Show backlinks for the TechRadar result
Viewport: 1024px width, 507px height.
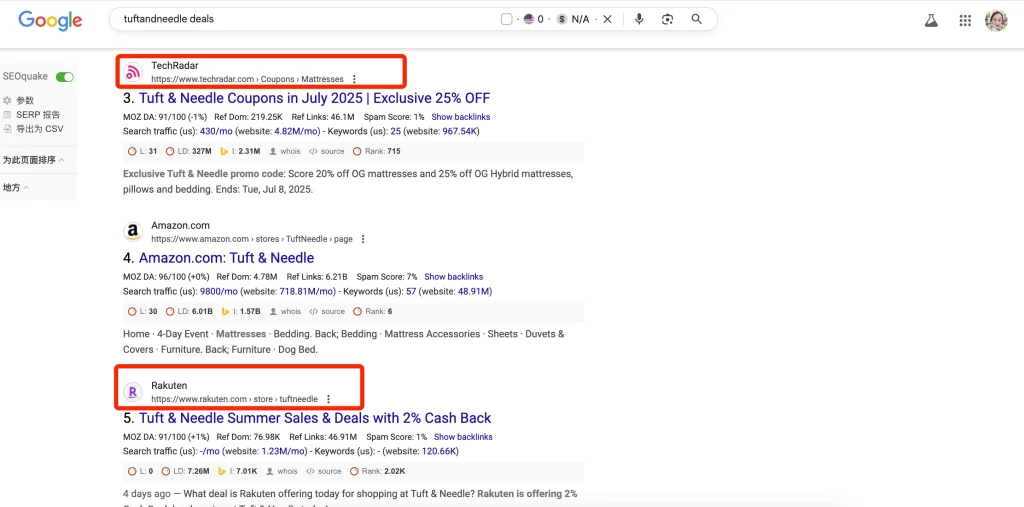point(460,117)
